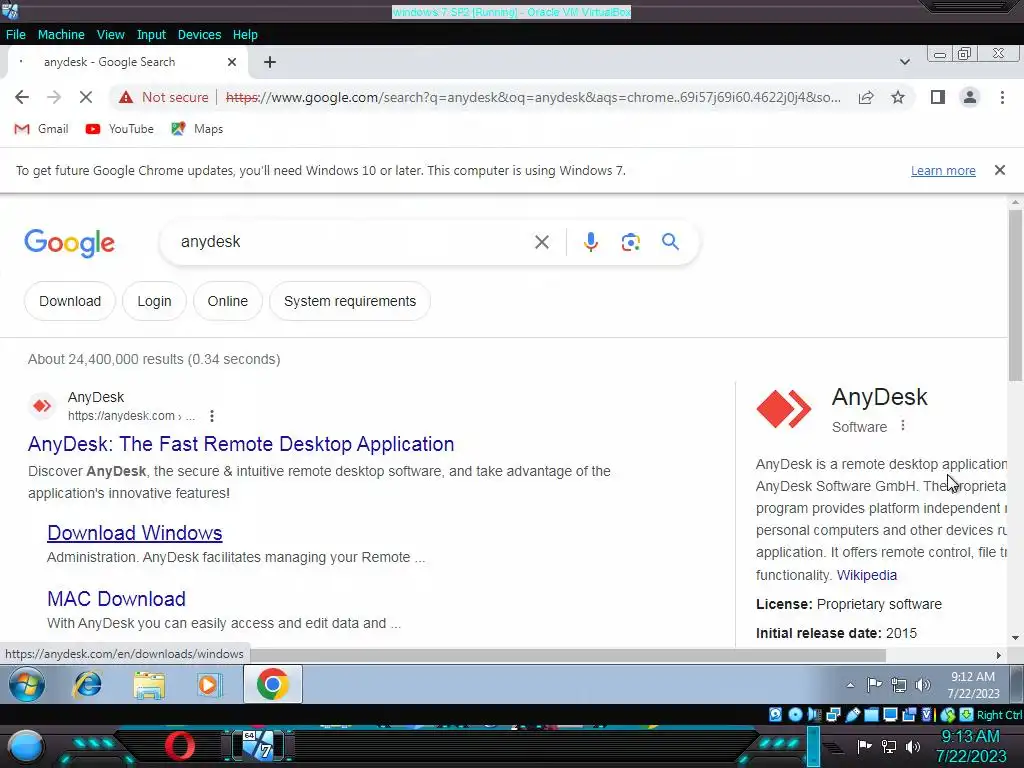Image resolution: width=1024 pixels, height=768 pixels.
Task: Click the Google logo
Action: [x=69, y=243]
